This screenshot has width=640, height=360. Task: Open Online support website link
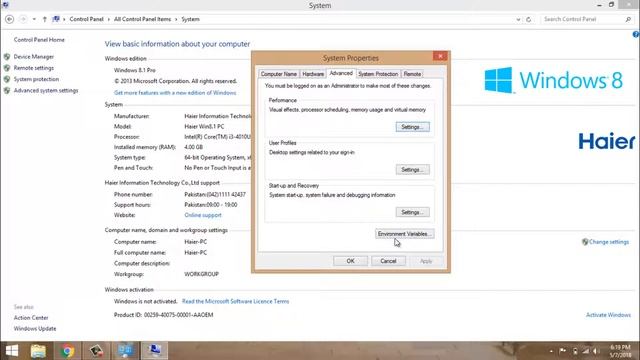click(203, 215)
